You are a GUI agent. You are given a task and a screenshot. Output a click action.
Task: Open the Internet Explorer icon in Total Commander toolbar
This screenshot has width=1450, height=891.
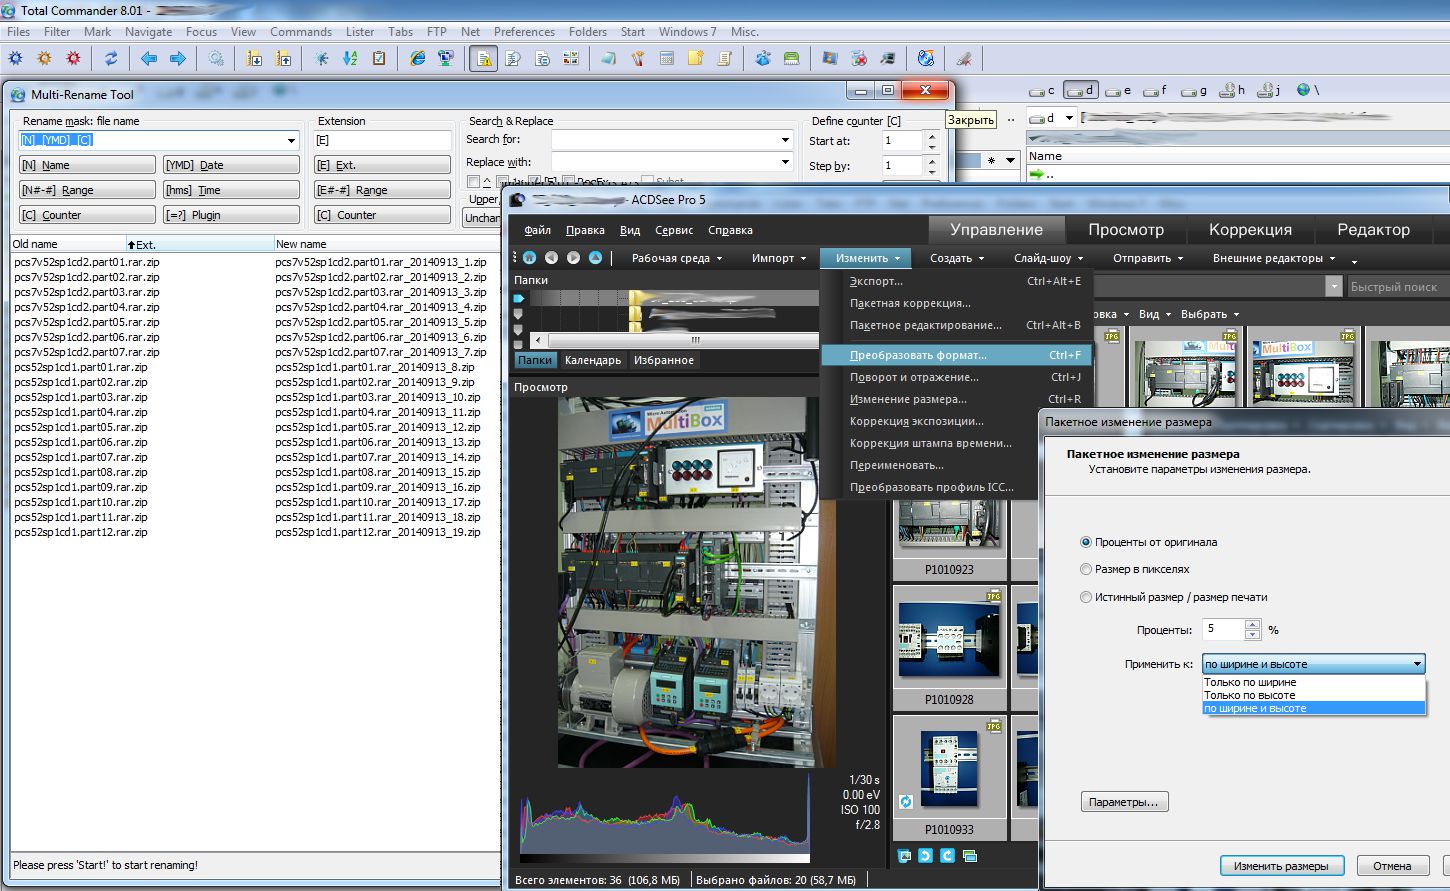pyautogui.click(x=417, y=59)
